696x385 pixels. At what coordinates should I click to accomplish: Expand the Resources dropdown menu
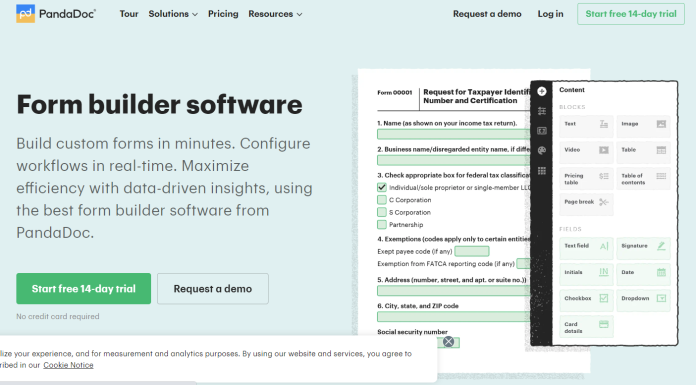[275, 14]
